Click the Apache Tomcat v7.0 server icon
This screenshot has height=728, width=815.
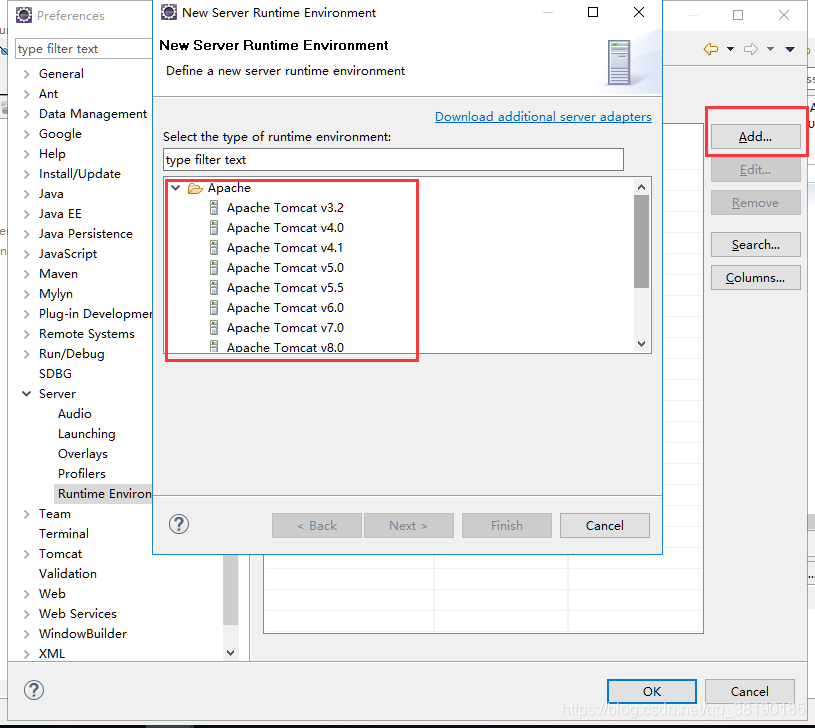pyautogui.click(x=214, y=328)
